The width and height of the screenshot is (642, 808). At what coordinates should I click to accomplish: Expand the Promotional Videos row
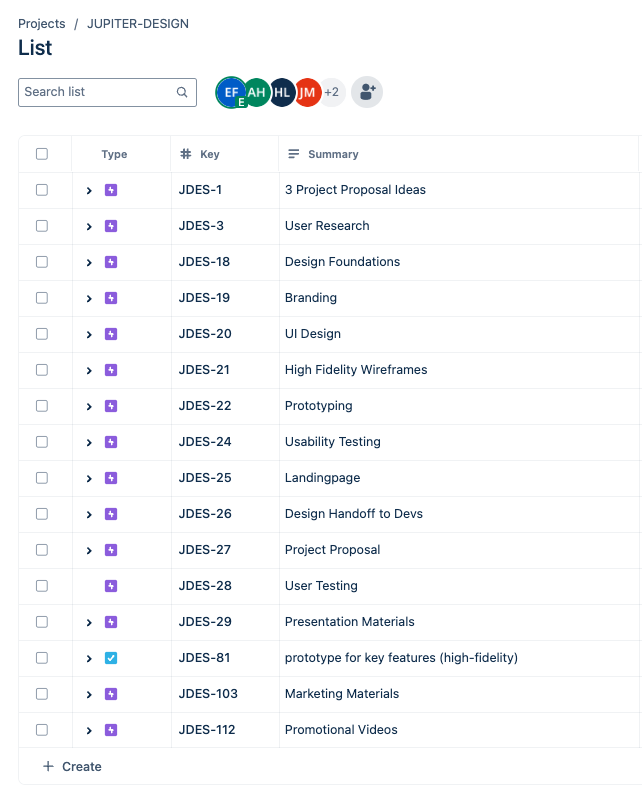tap(89, 730)
